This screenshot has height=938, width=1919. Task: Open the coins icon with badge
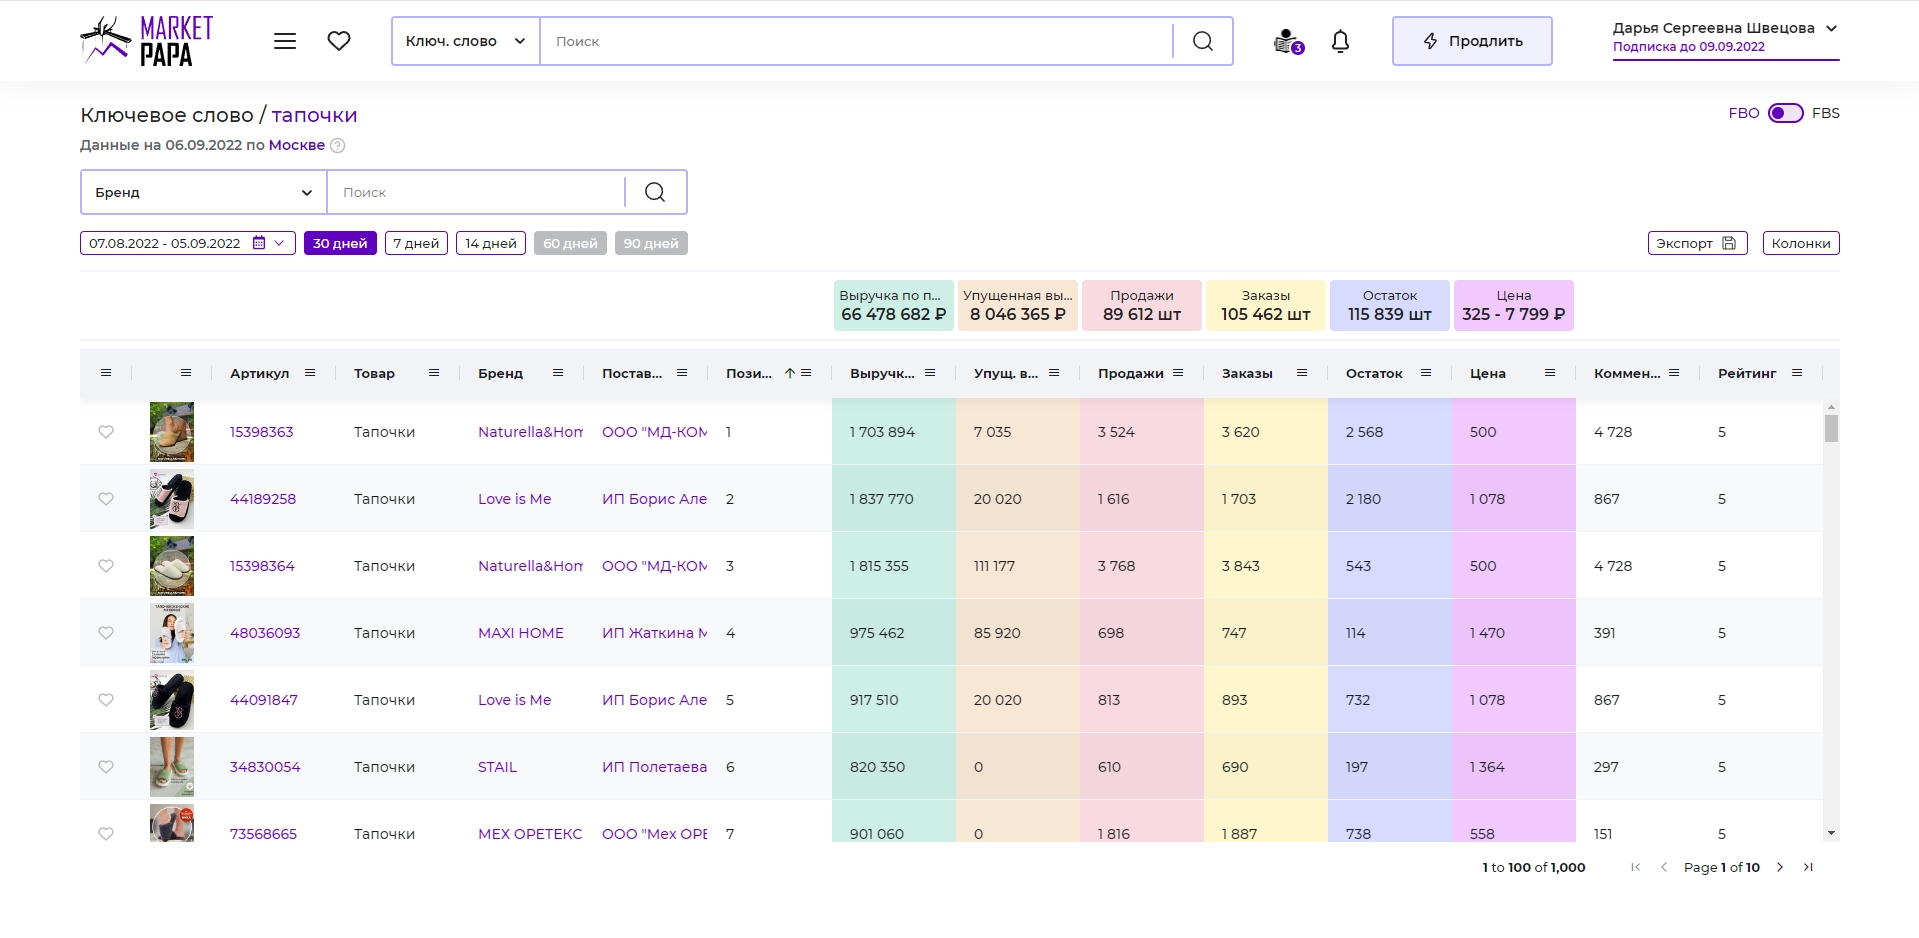(x=1288, y=41)
